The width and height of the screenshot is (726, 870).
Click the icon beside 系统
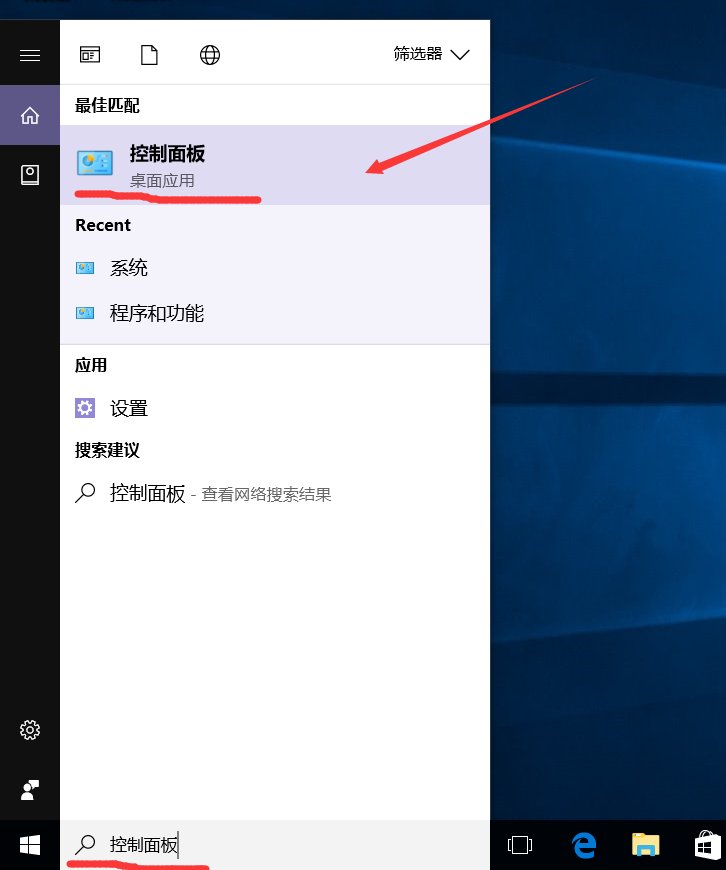point(85,269)
